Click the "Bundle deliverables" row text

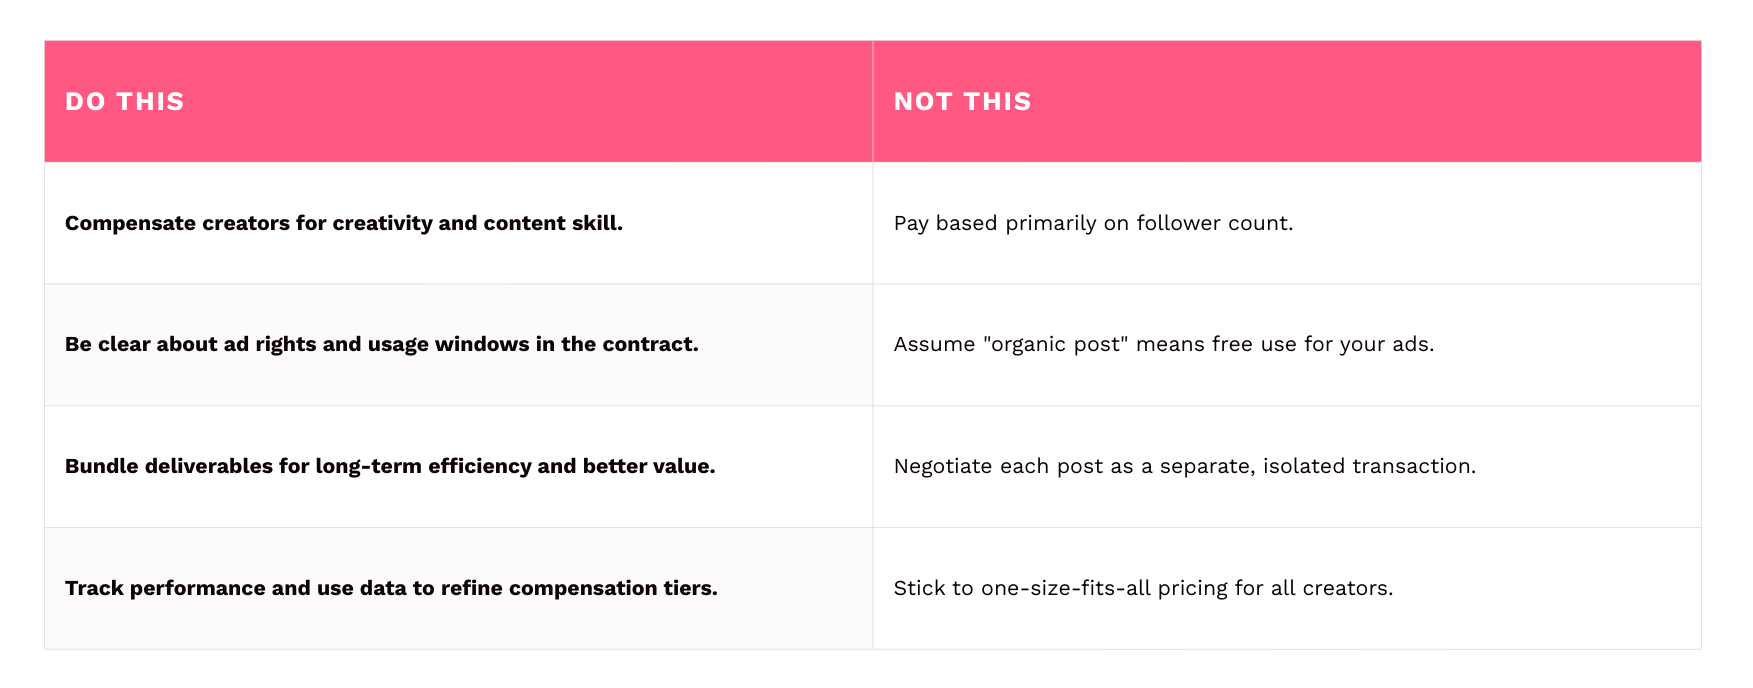click(389, 466)
